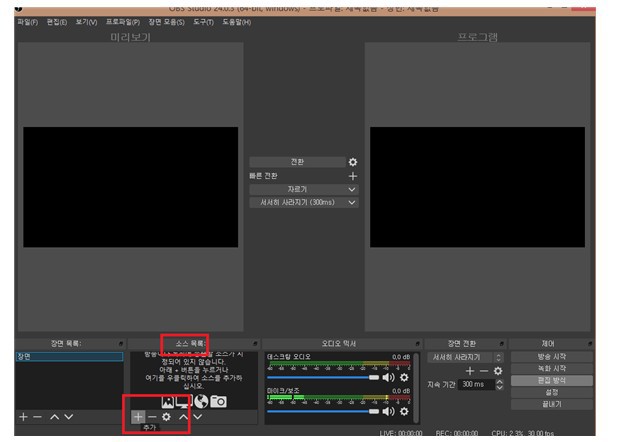Open mic/aux audio settings gear
Image resolution: width=620 pixels, height=442 pixels.
(x=404, y=410)
